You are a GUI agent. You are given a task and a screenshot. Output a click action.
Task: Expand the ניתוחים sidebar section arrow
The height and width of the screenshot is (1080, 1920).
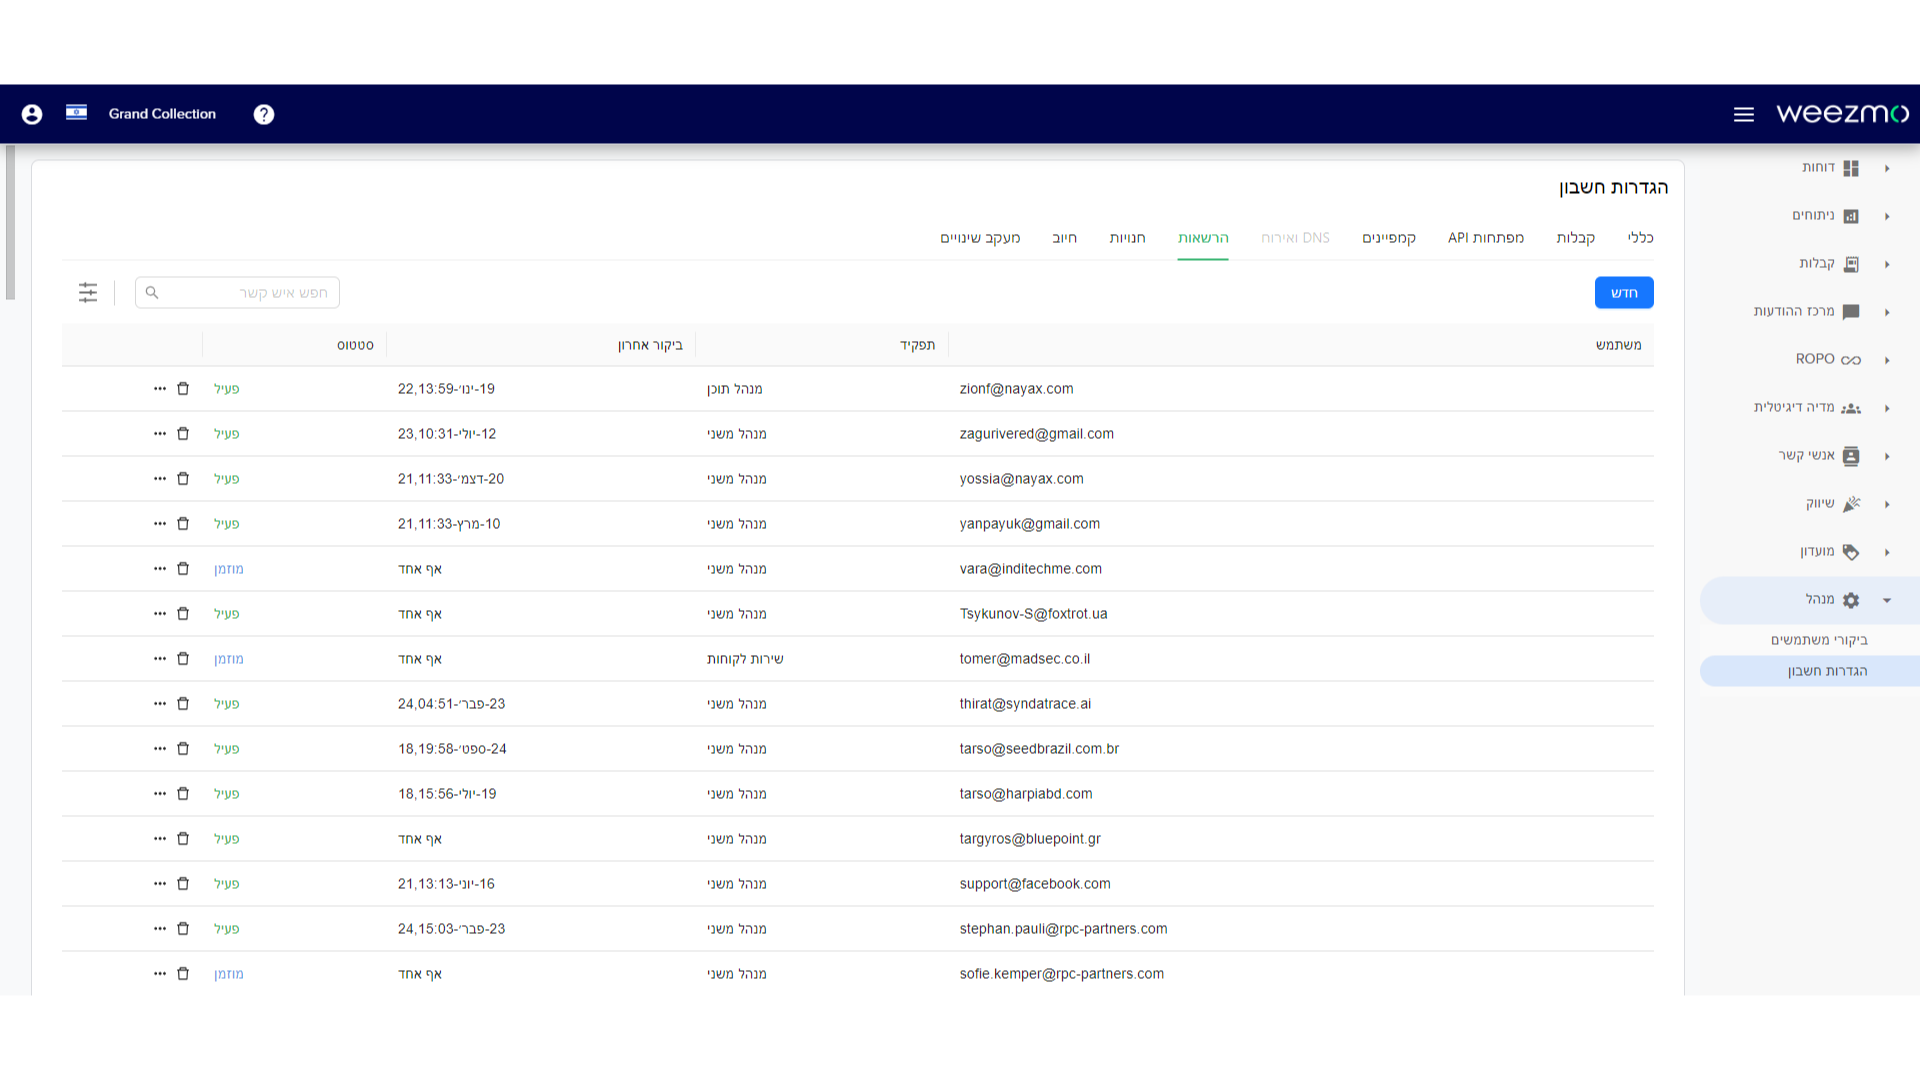point(1887,216)
